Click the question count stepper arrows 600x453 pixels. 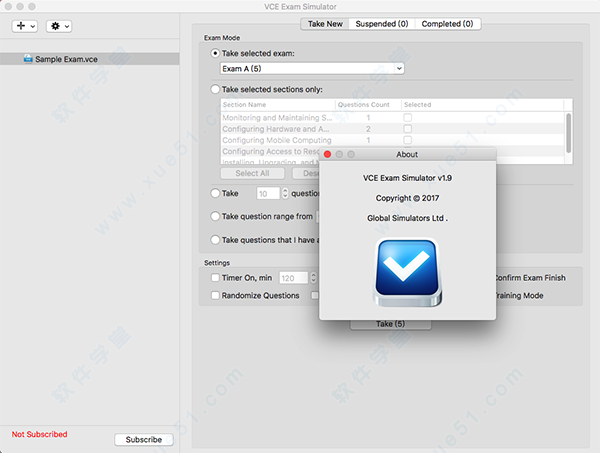coord(285,193)
